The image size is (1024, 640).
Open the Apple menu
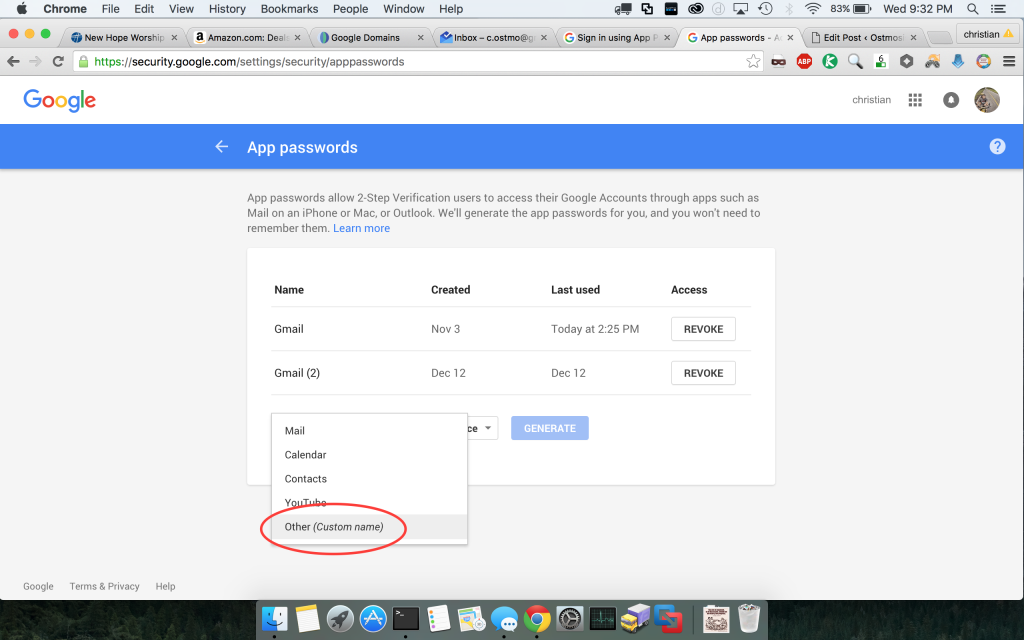22,8
